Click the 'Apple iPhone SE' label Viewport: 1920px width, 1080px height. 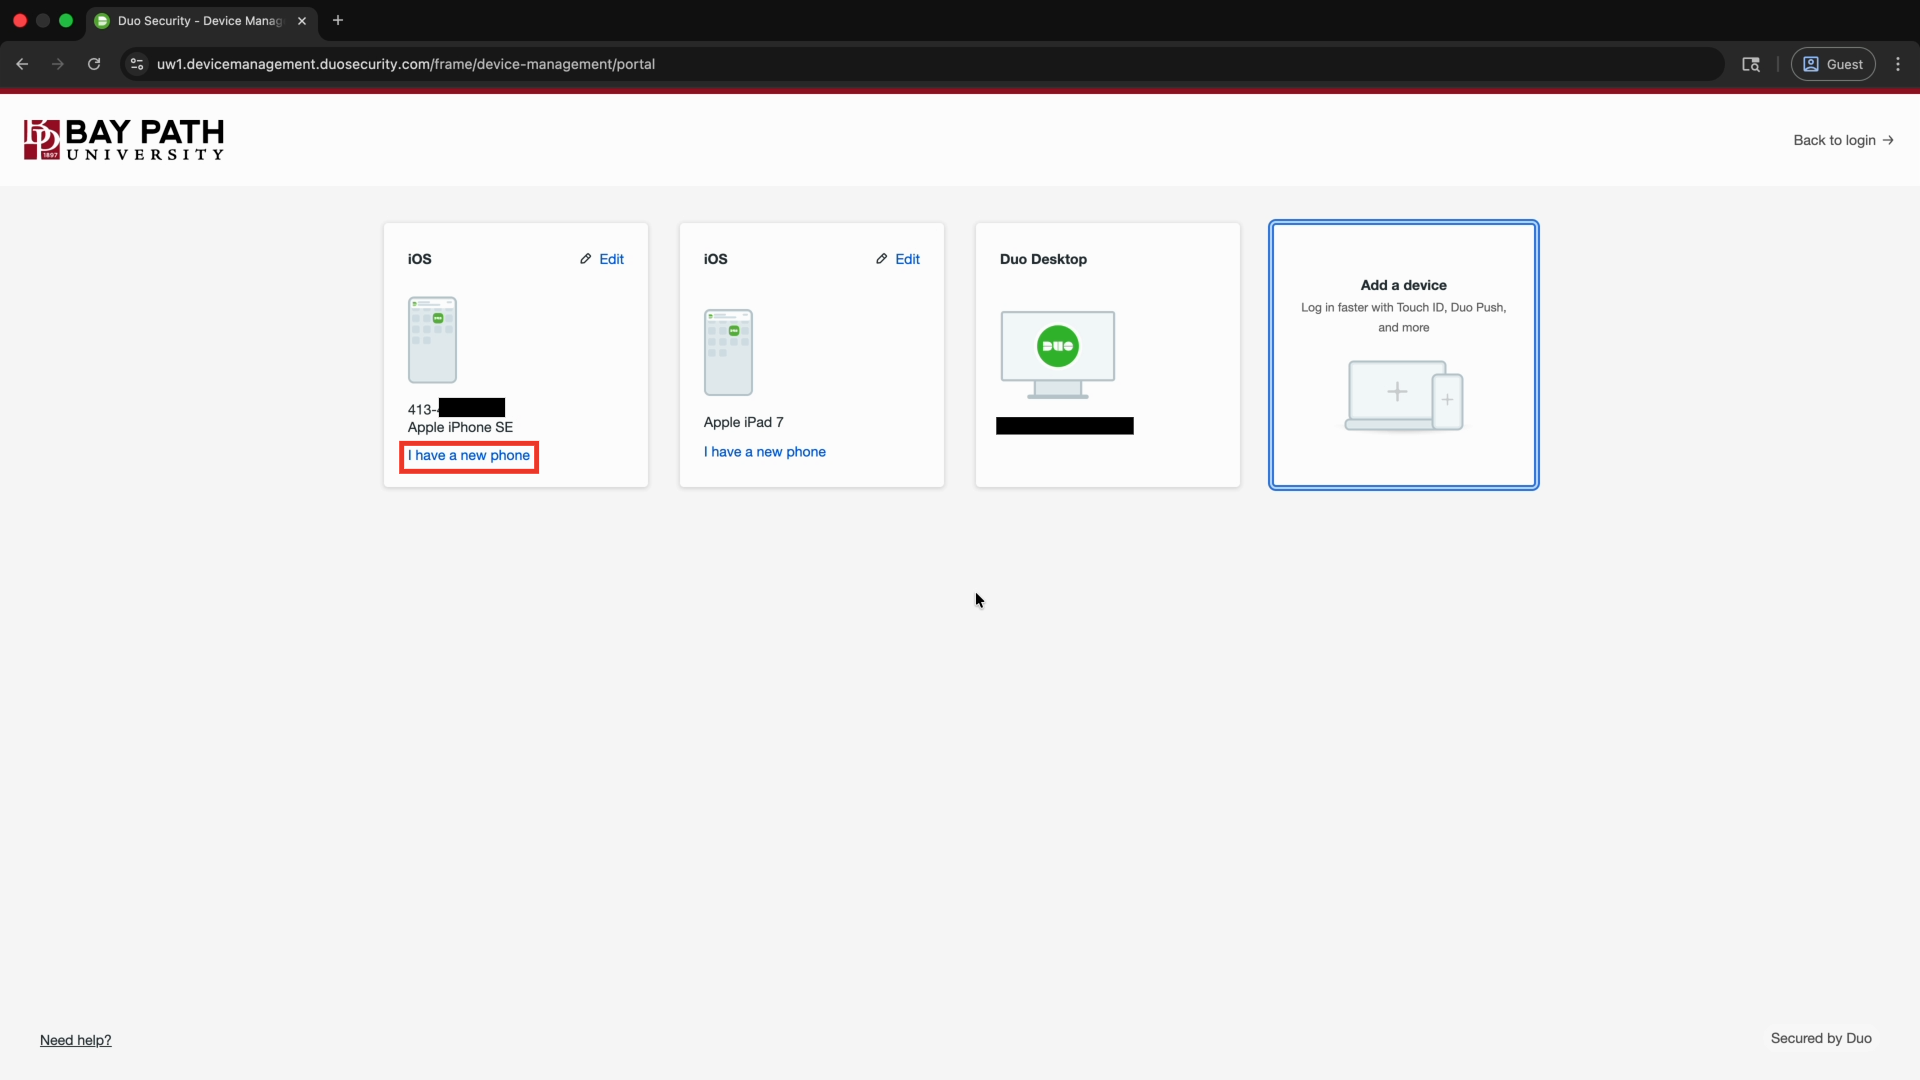[460, 427]
